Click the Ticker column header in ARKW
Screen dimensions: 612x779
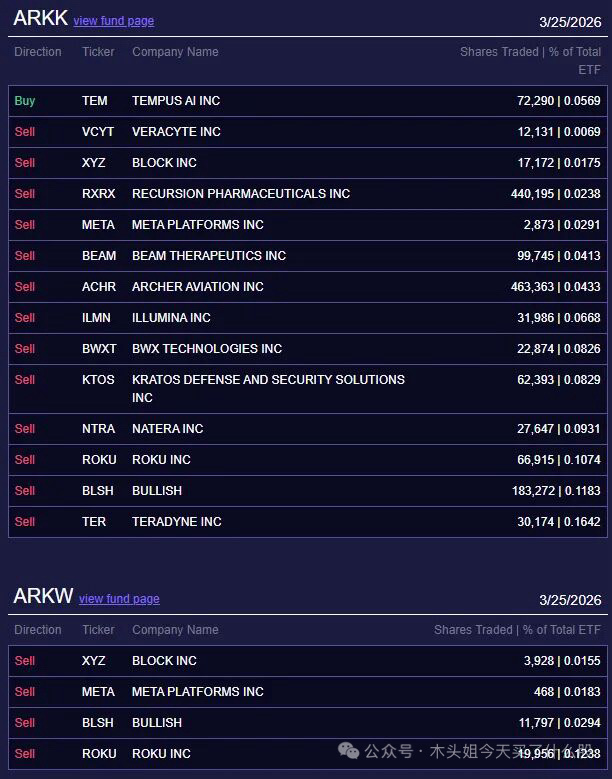pos(98,630)
